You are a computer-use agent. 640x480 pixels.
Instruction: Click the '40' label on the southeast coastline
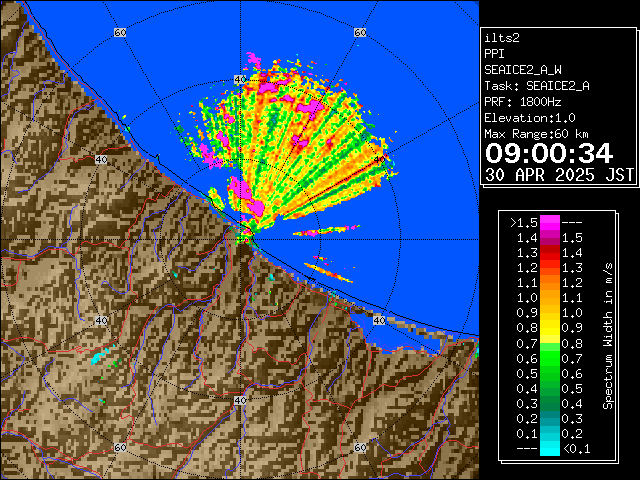(379, 320)
